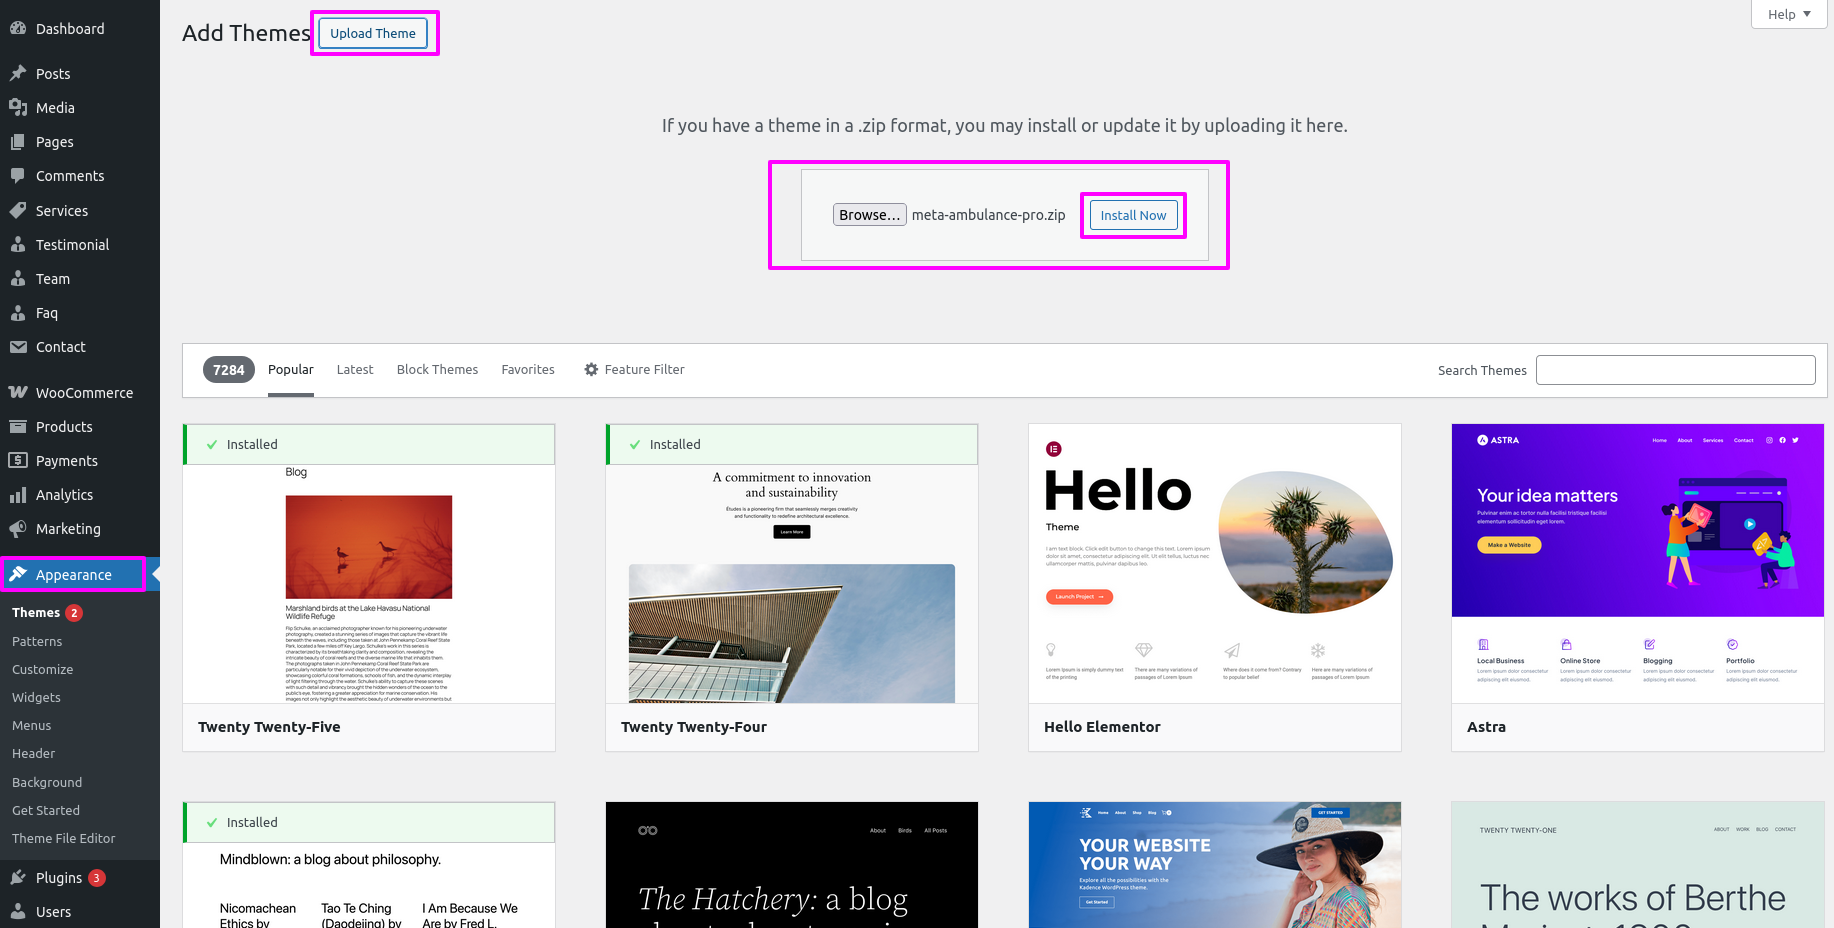Open The Hatchery blog theme thumbnail
This screenshot has width=1834, height=928.
792,865
